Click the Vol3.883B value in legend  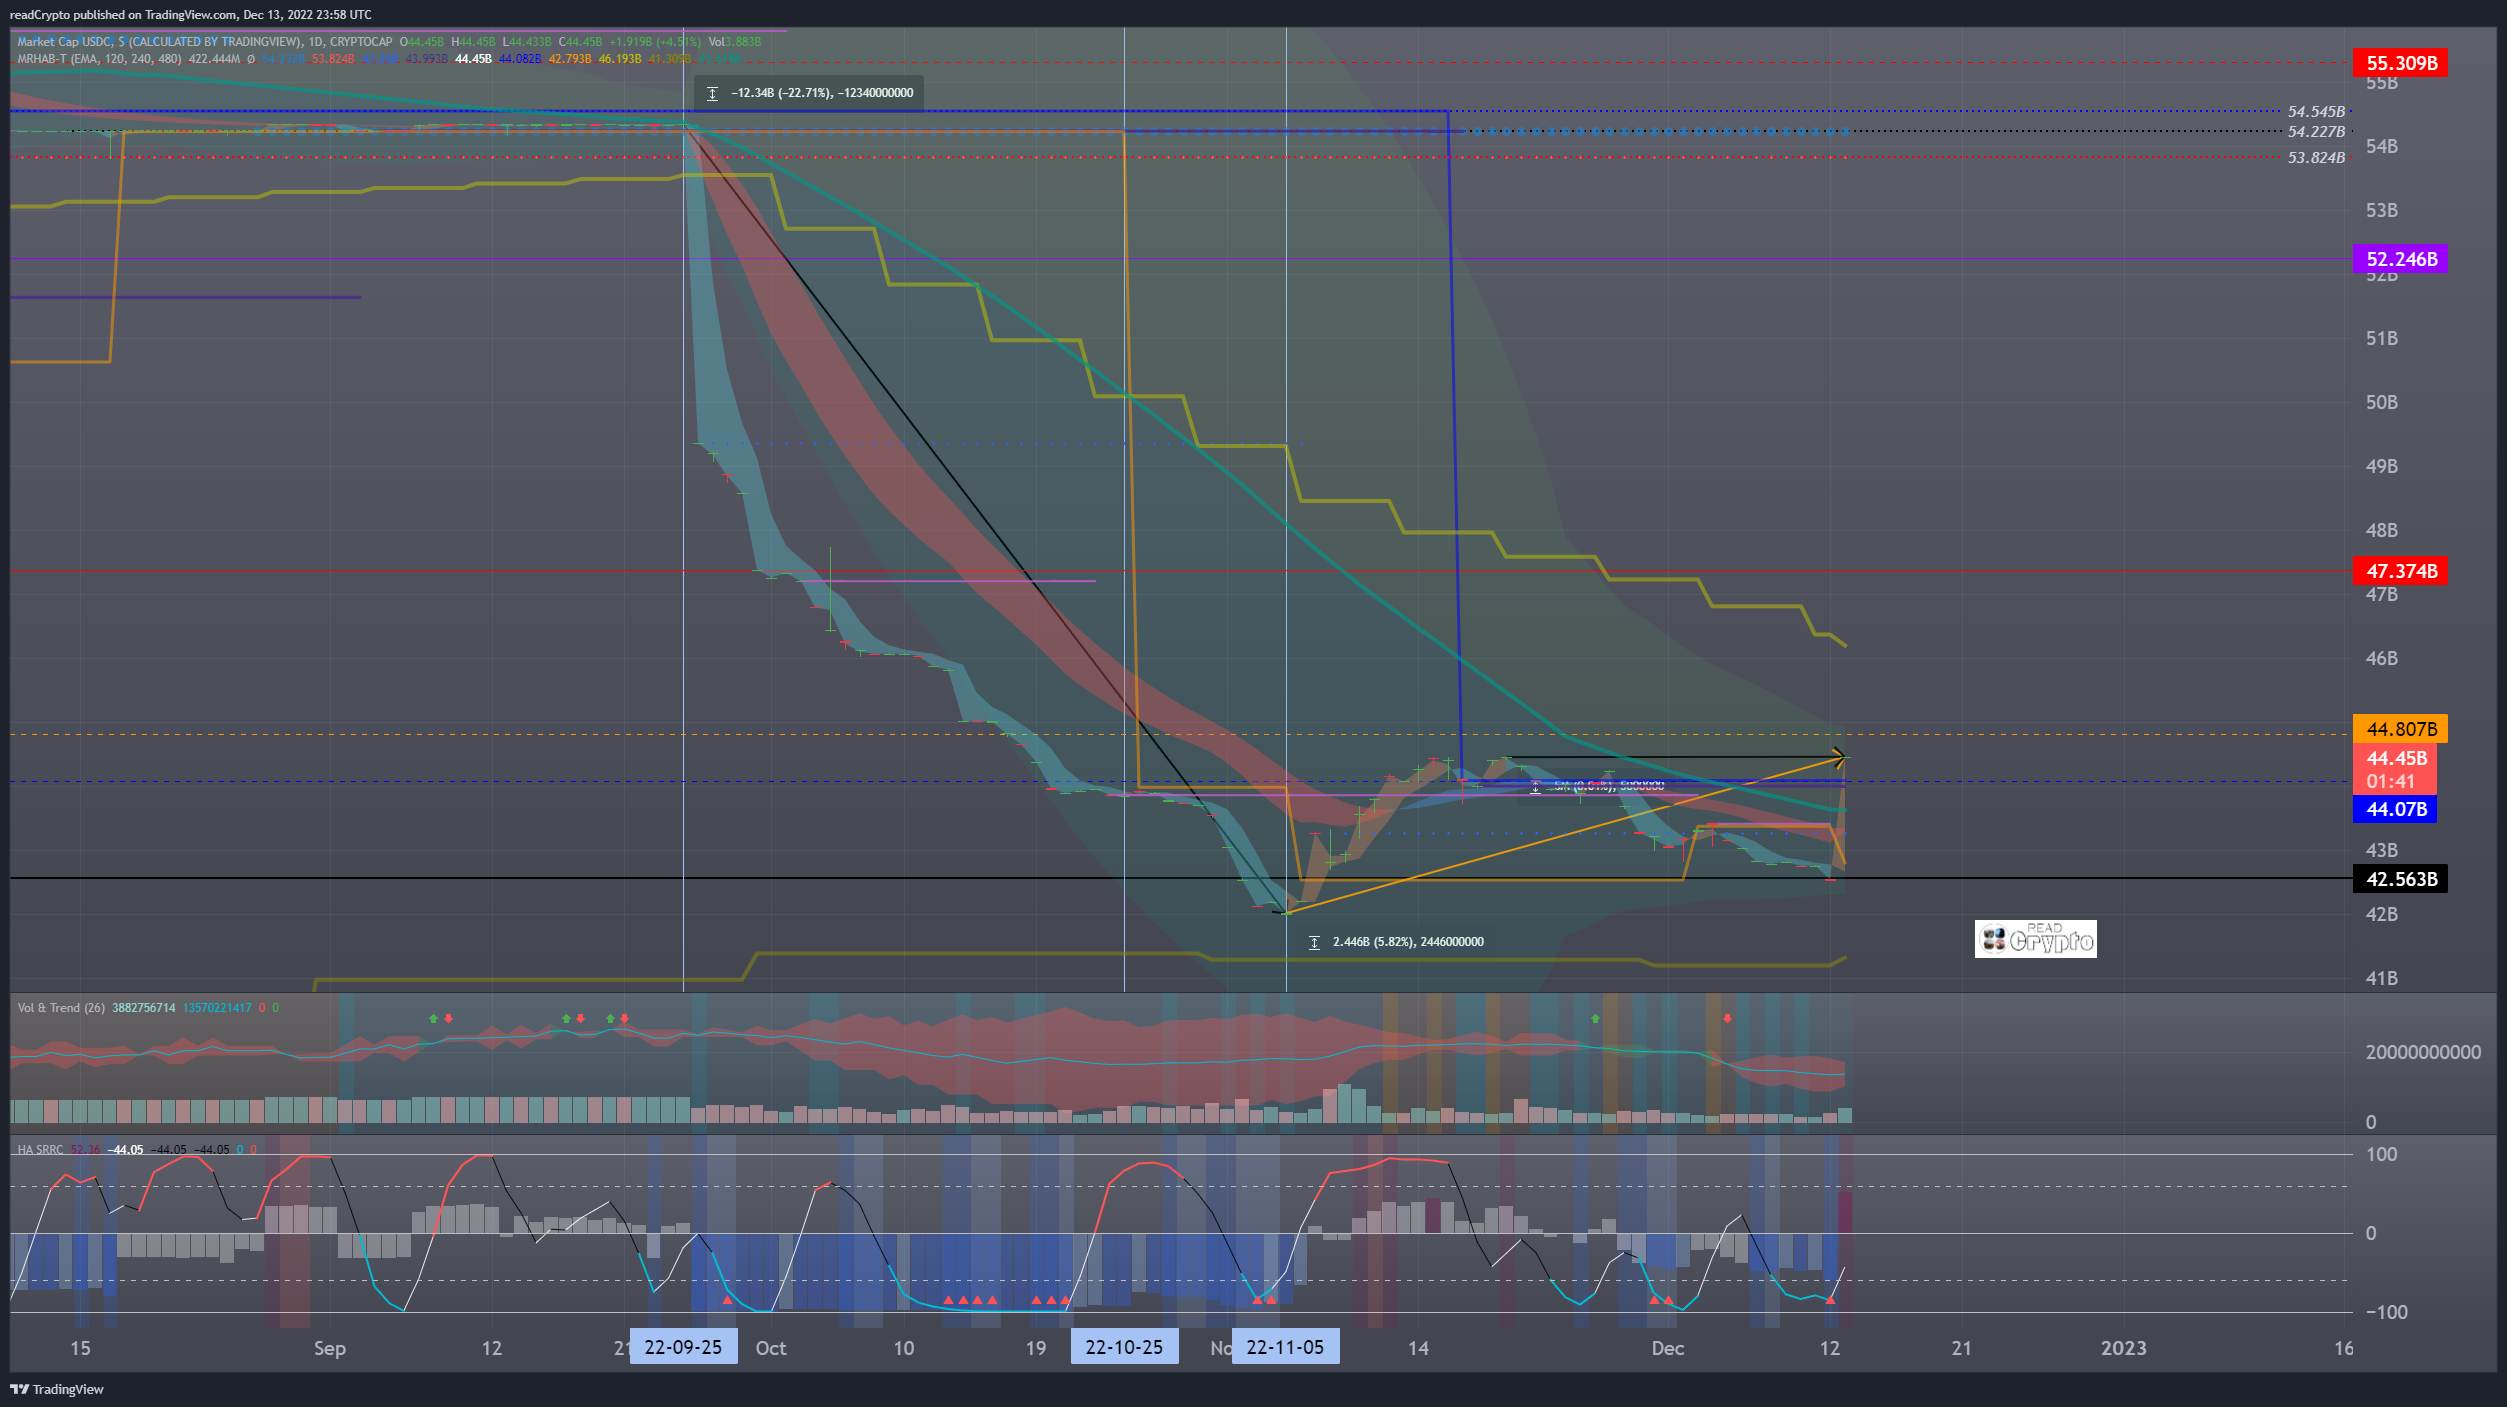click(x=735, y=42)
